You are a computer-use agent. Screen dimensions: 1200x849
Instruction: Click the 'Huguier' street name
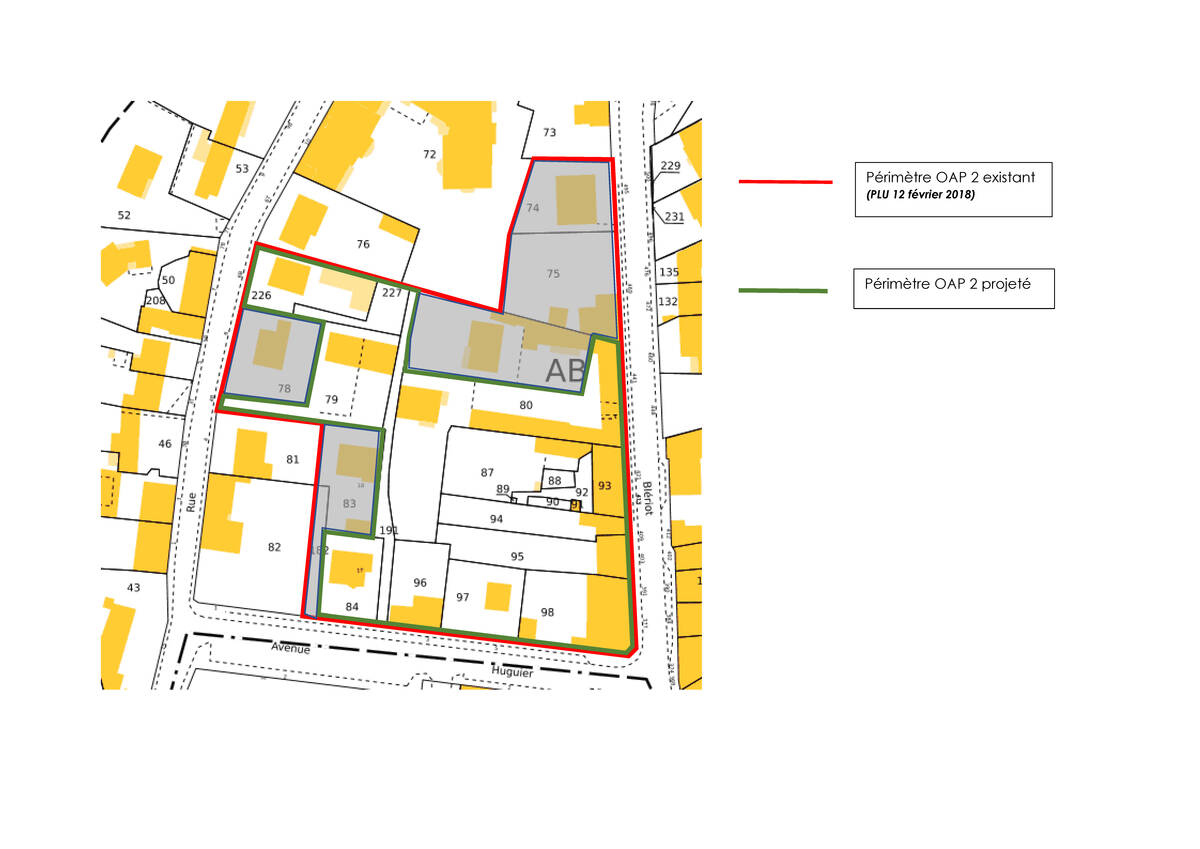(515, 673)
